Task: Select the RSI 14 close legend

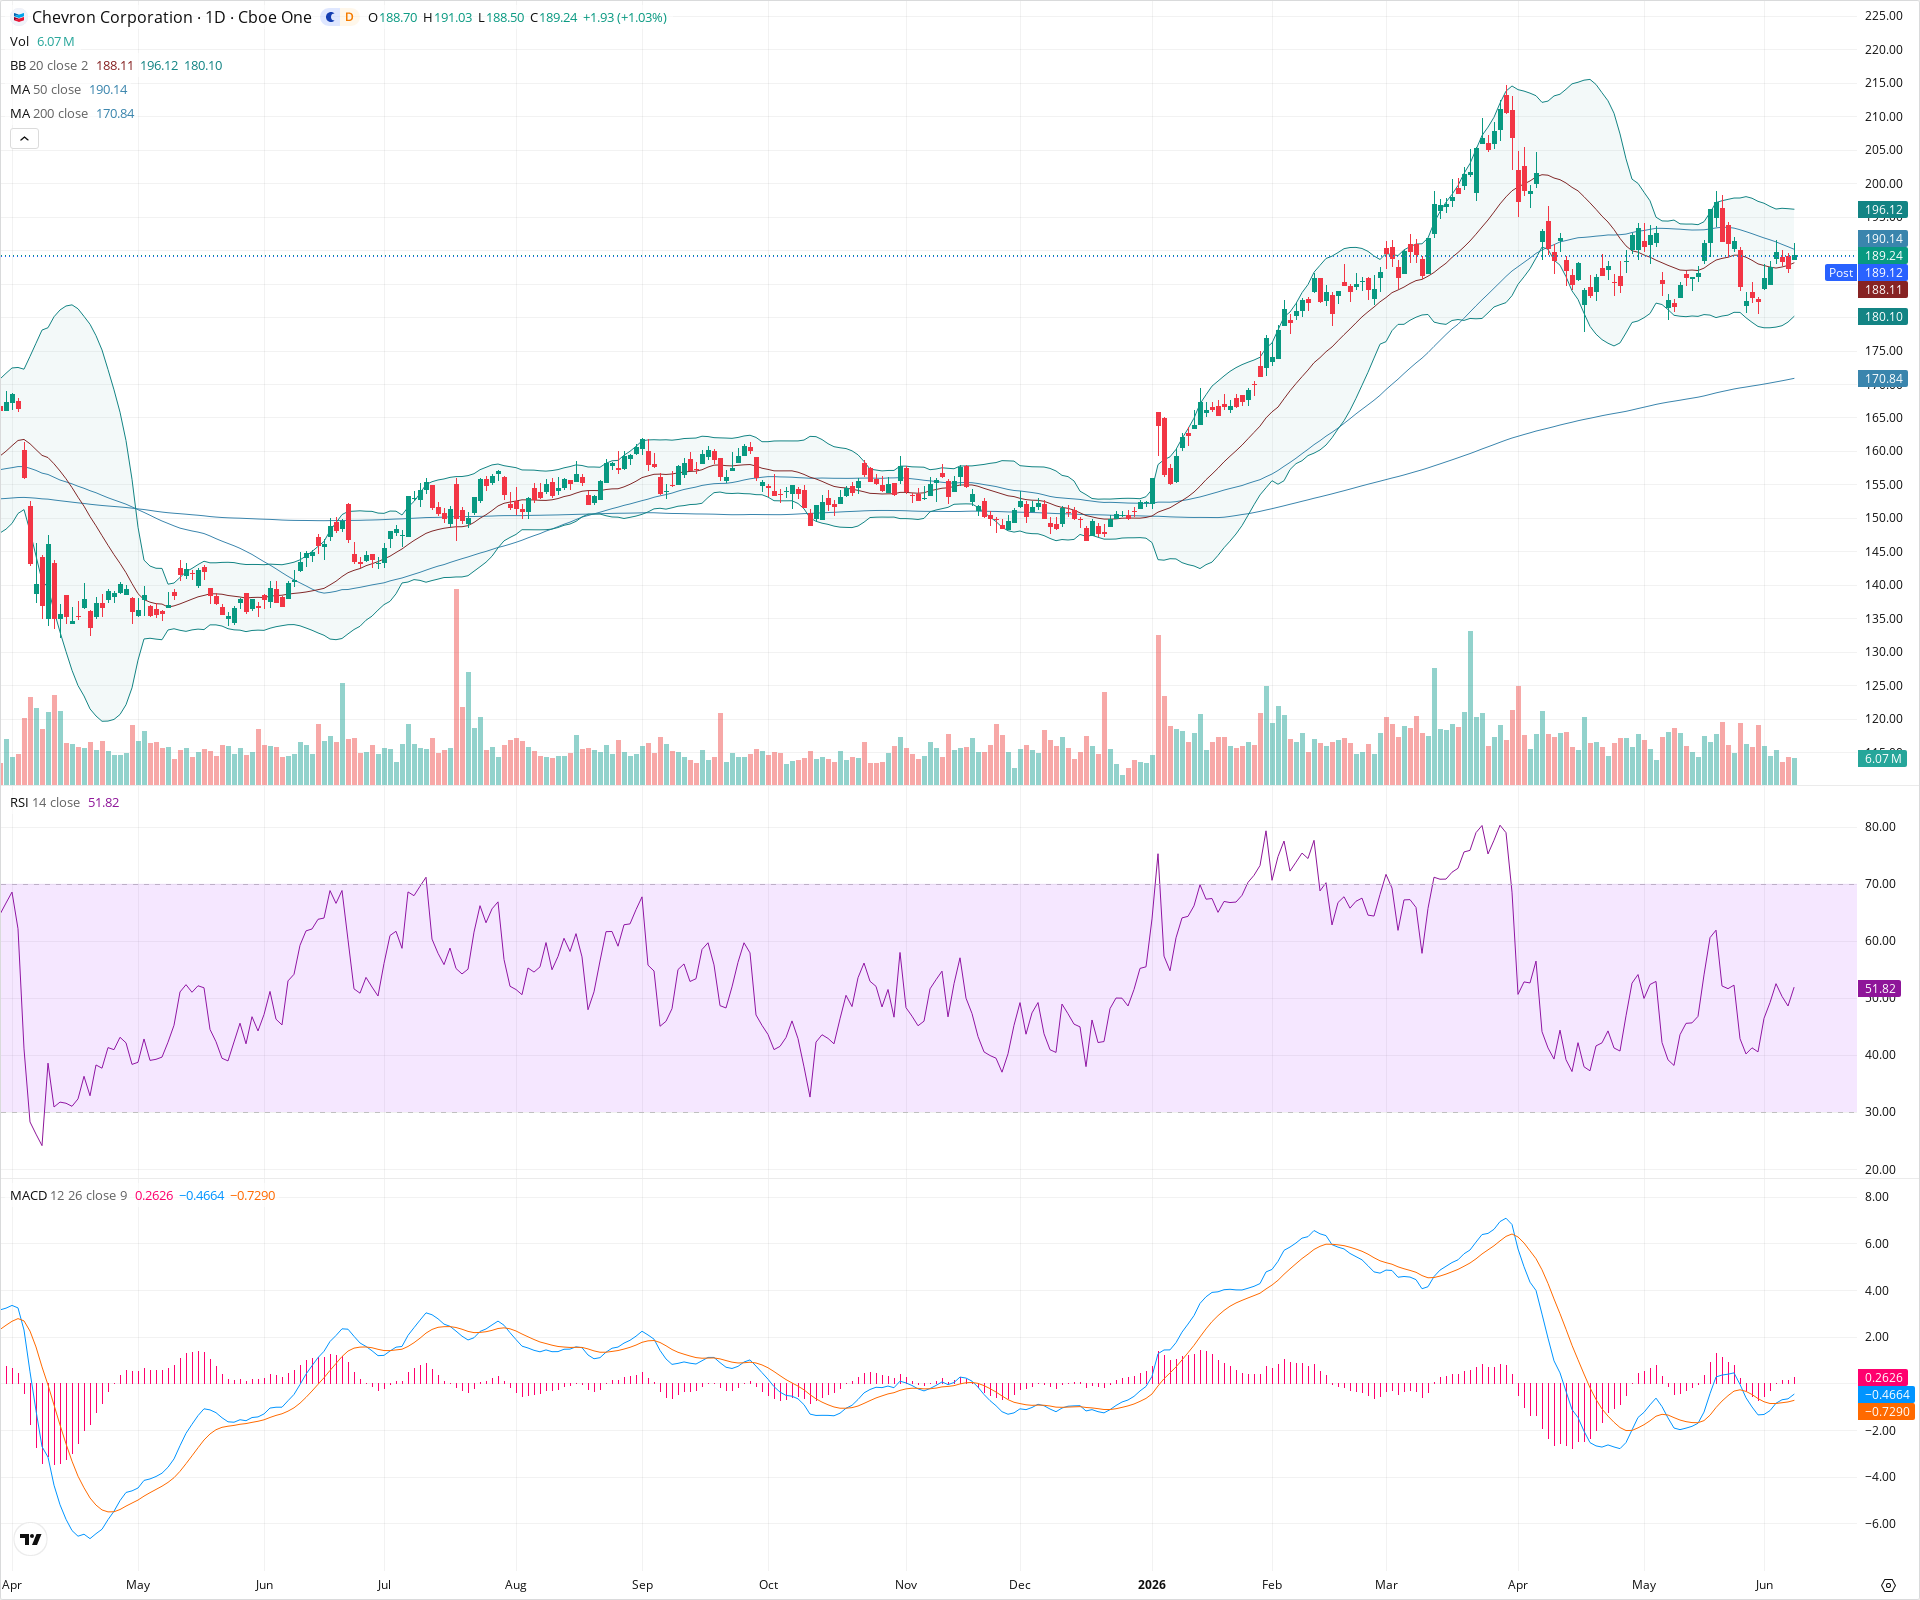Action: pyautogui.click(x=45, y=802)
